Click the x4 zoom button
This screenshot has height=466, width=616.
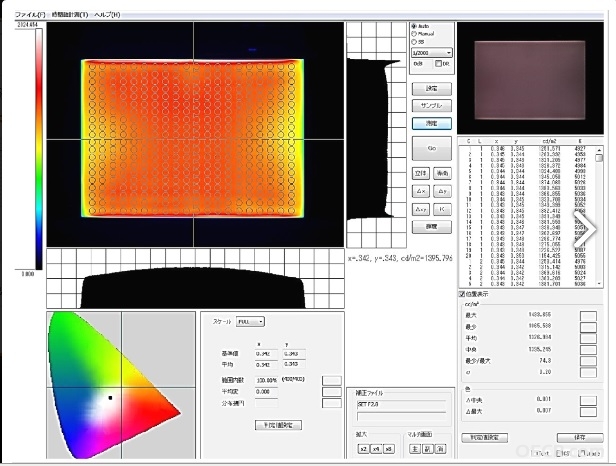pyautogui.click(x=376, y=449)
